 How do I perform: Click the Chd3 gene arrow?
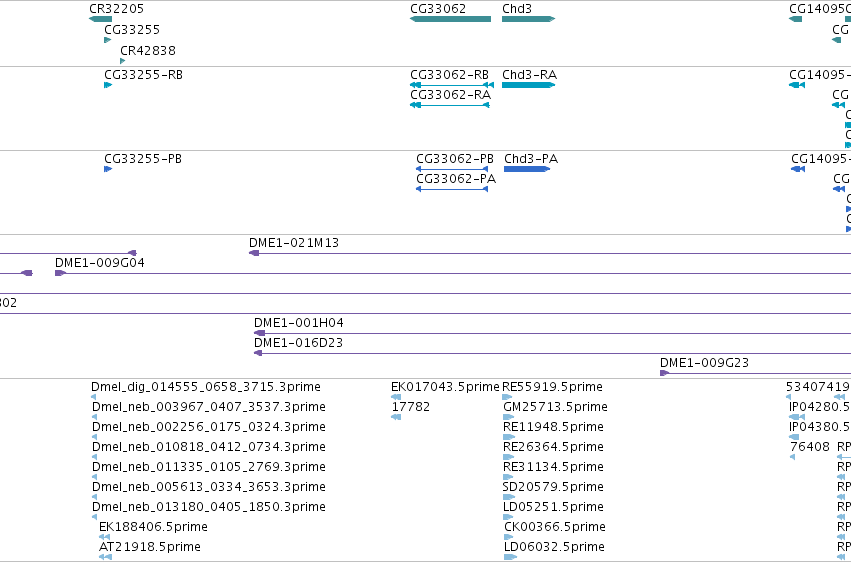pos(529,19)
